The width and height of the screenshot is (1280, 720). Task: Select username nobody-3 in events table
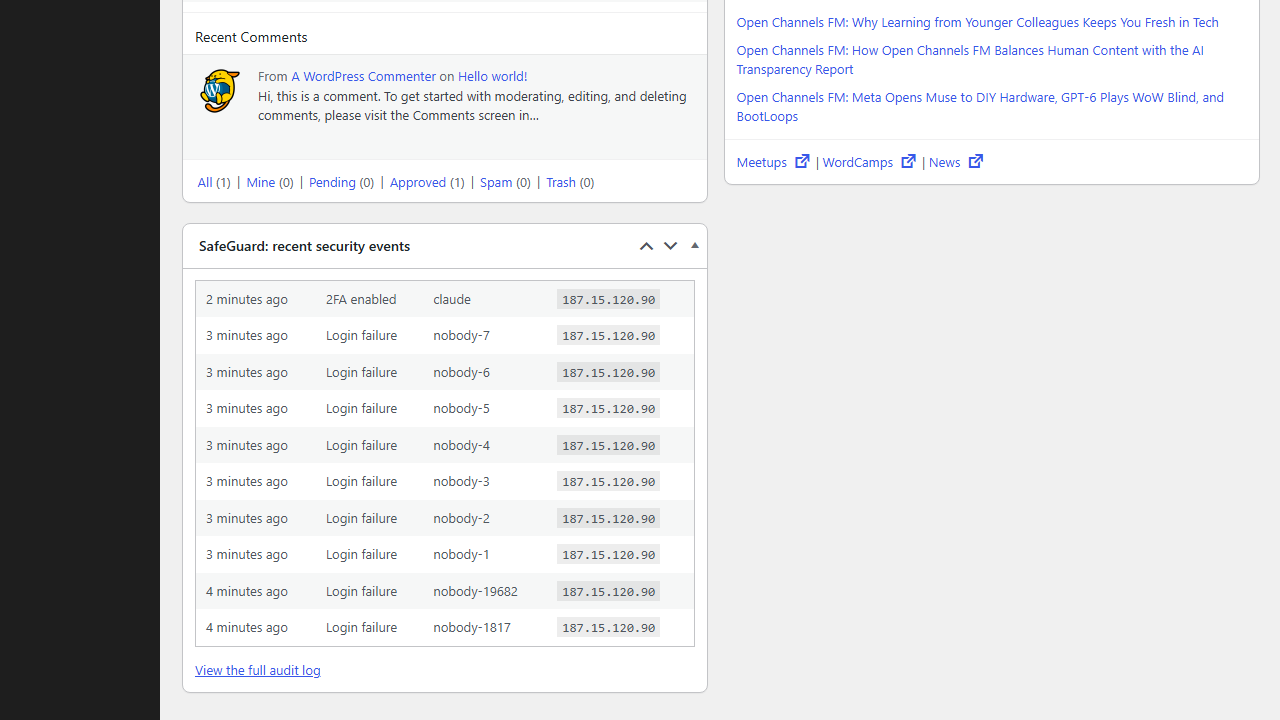[462, 481]
